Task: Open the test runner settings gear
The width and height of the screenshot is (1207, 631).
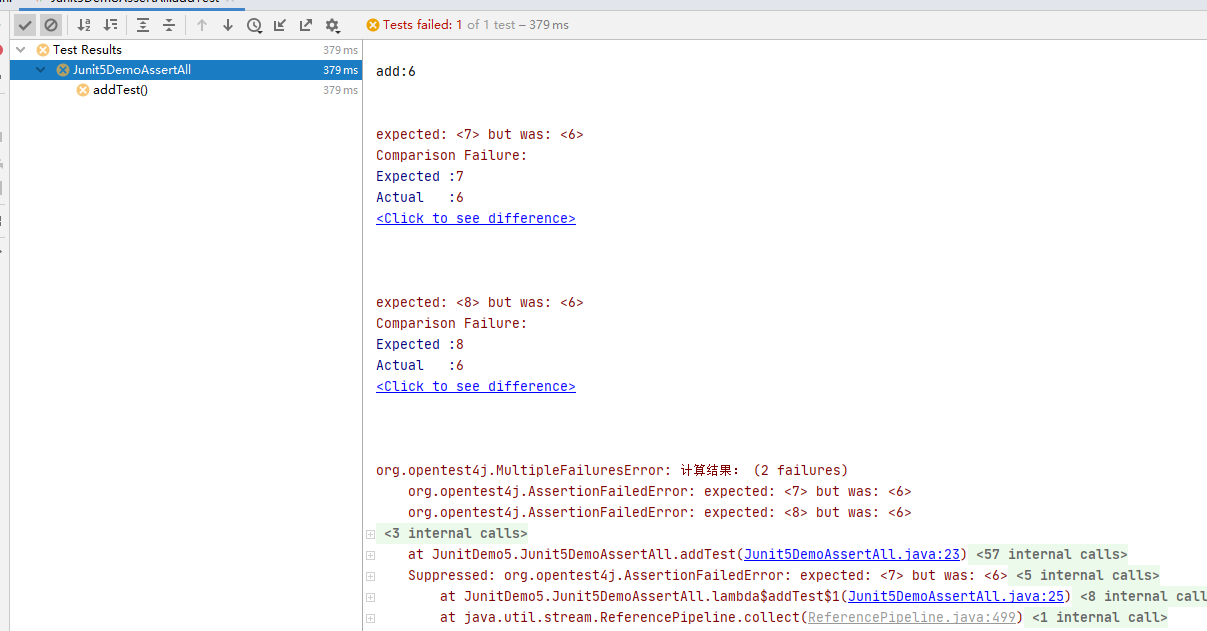Action: (x=333, y=25)
